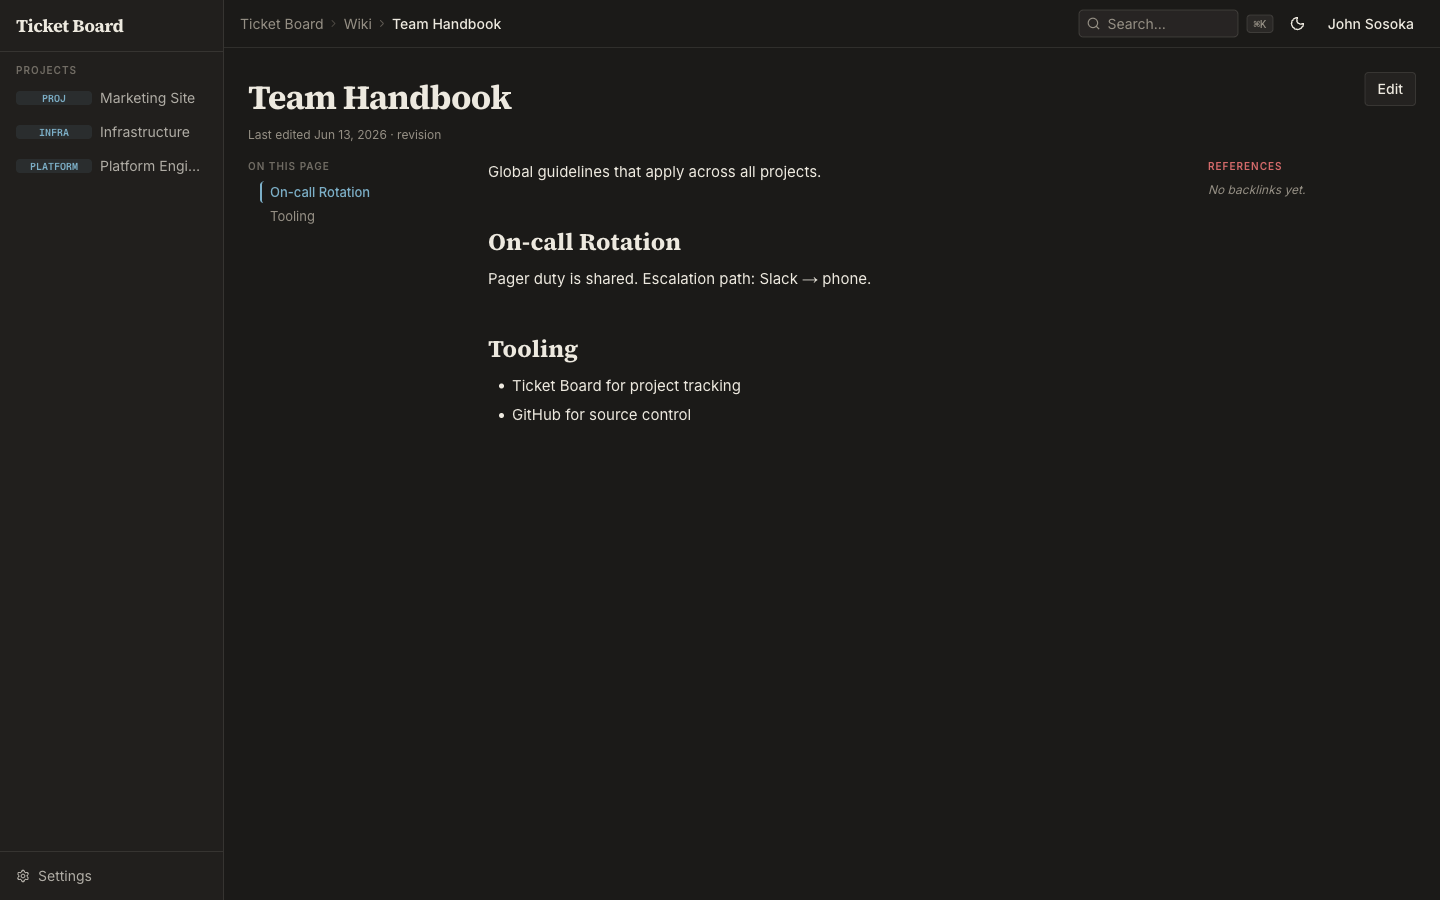The width and height of the screenshot is (1440, 900).
Task: Click the Tooling heading
Action: [533, 349]
